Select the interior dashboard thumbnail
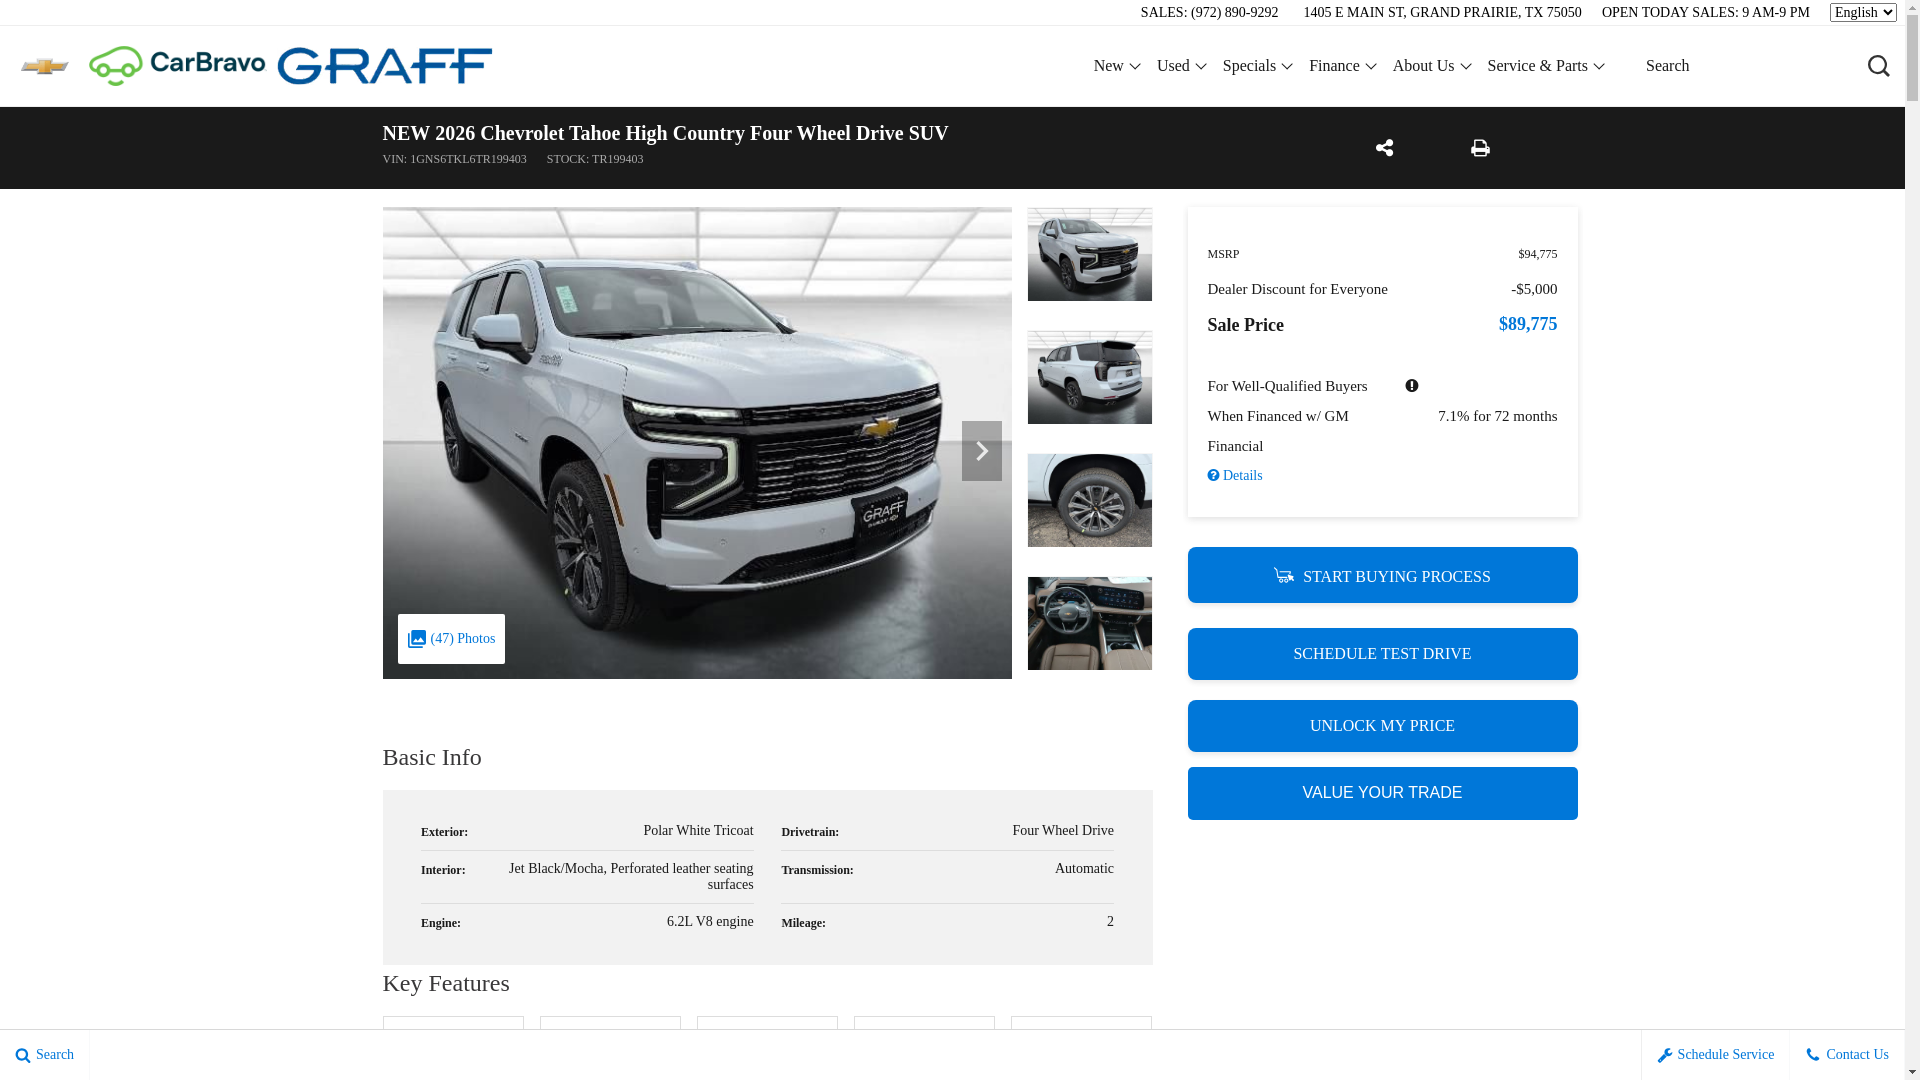This screenshot has height=1080, width=1920. pyautogui.click(x=1090, y=623)
